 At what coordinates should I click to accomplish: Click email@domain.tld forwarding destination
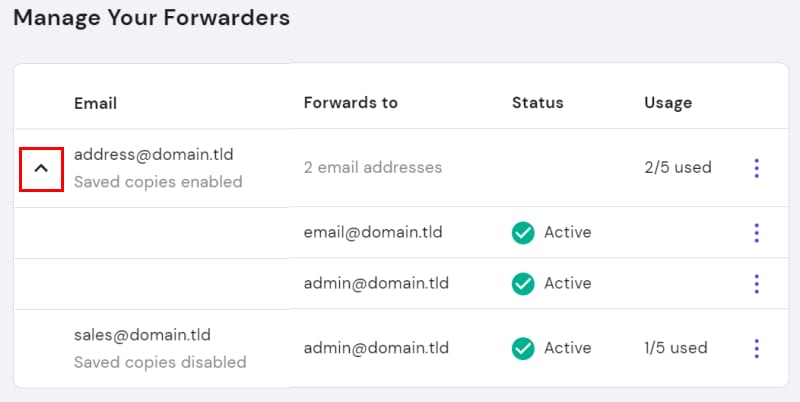(373, 233)
